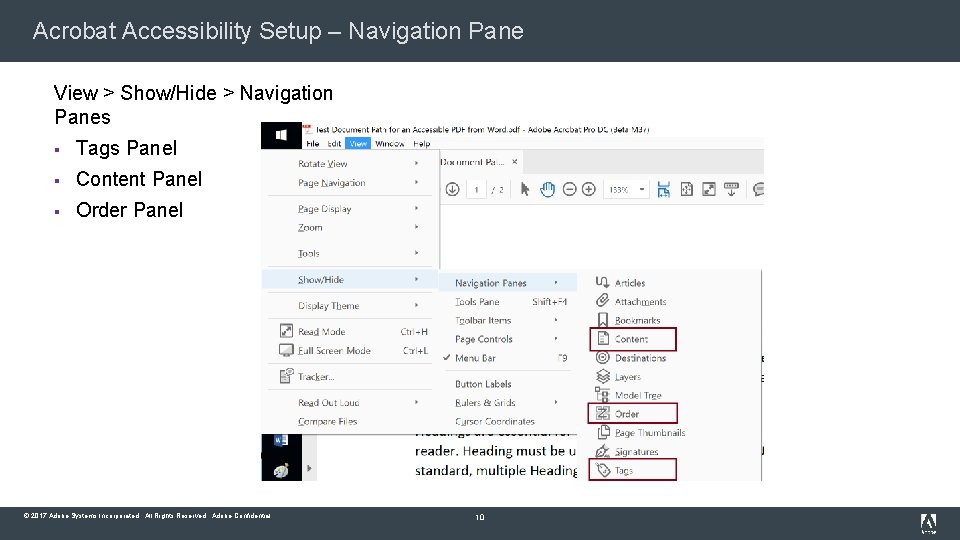Viewport: 960px width, 540px height.
Task: Click the Read Mode menu icon
Action: pos(286,331)
